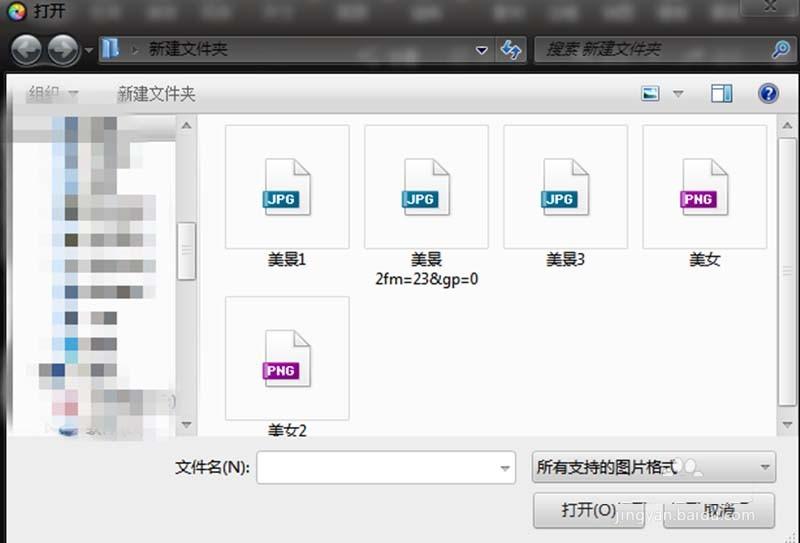Screen dimensions: 800x543
Task: Open the view options dropdown arrow
Action: 678,94
